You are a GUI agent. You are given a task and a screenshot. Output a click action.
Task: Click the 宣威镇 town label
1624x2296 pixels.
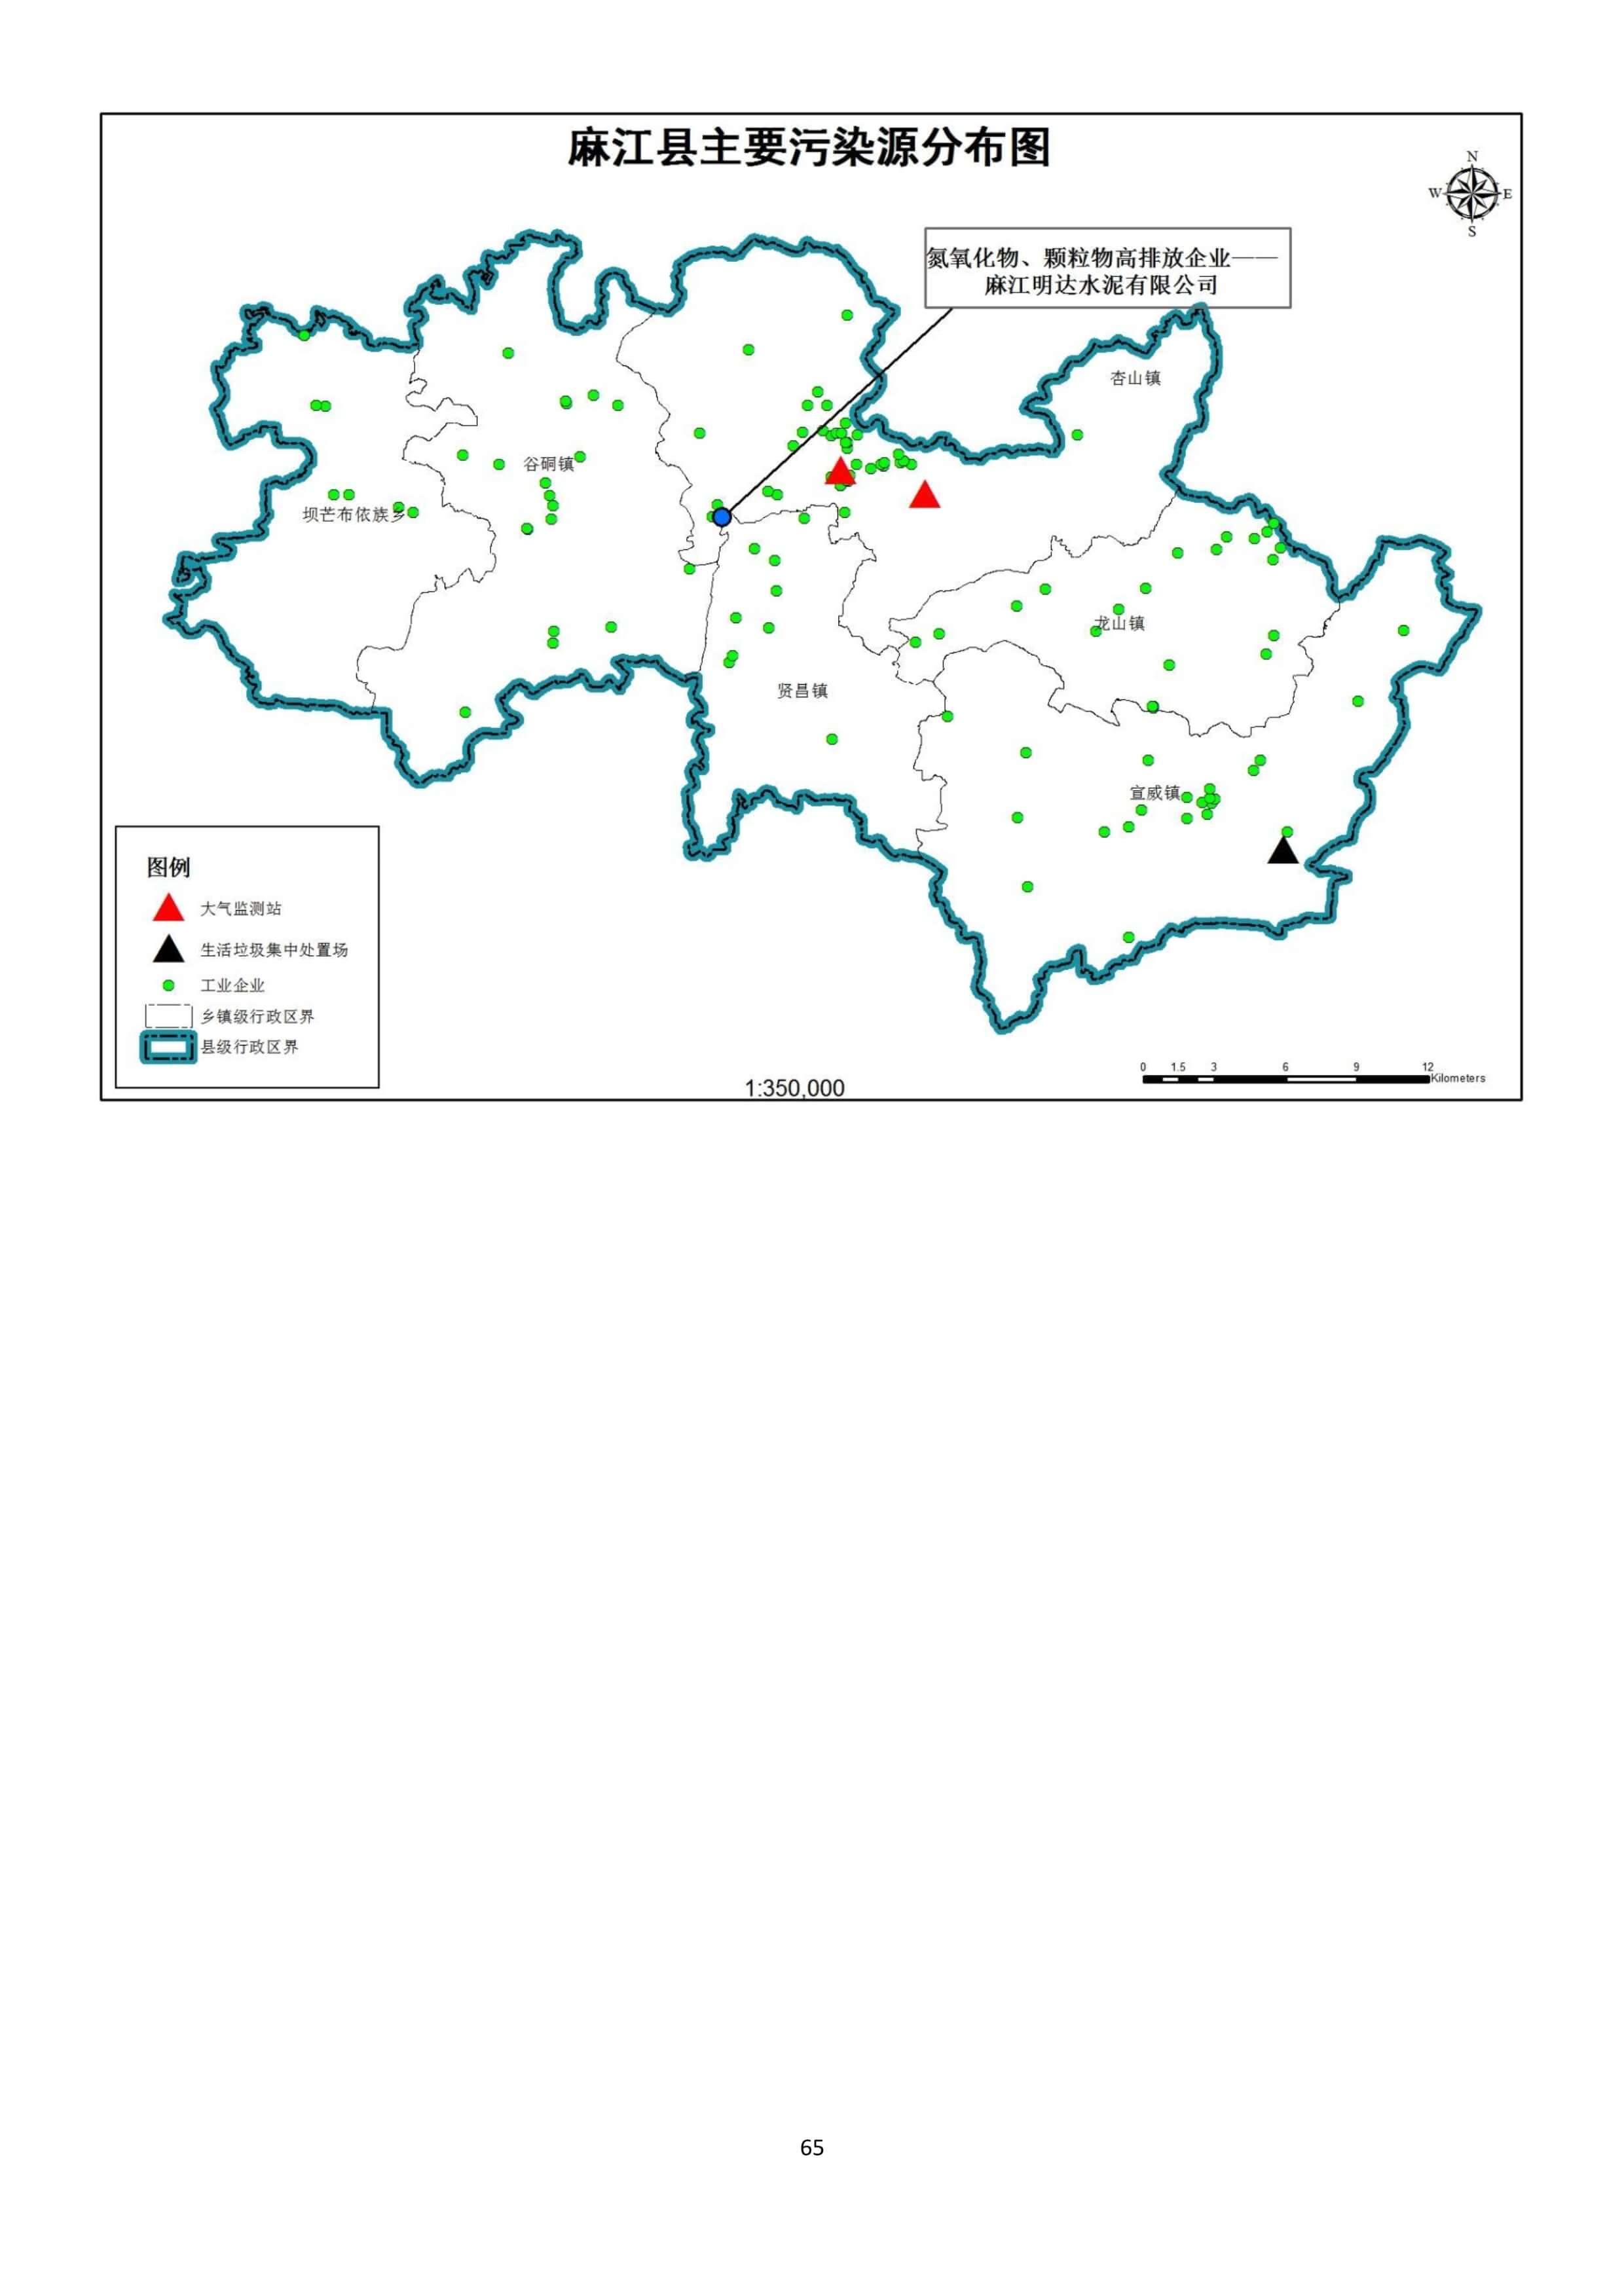1154,793
